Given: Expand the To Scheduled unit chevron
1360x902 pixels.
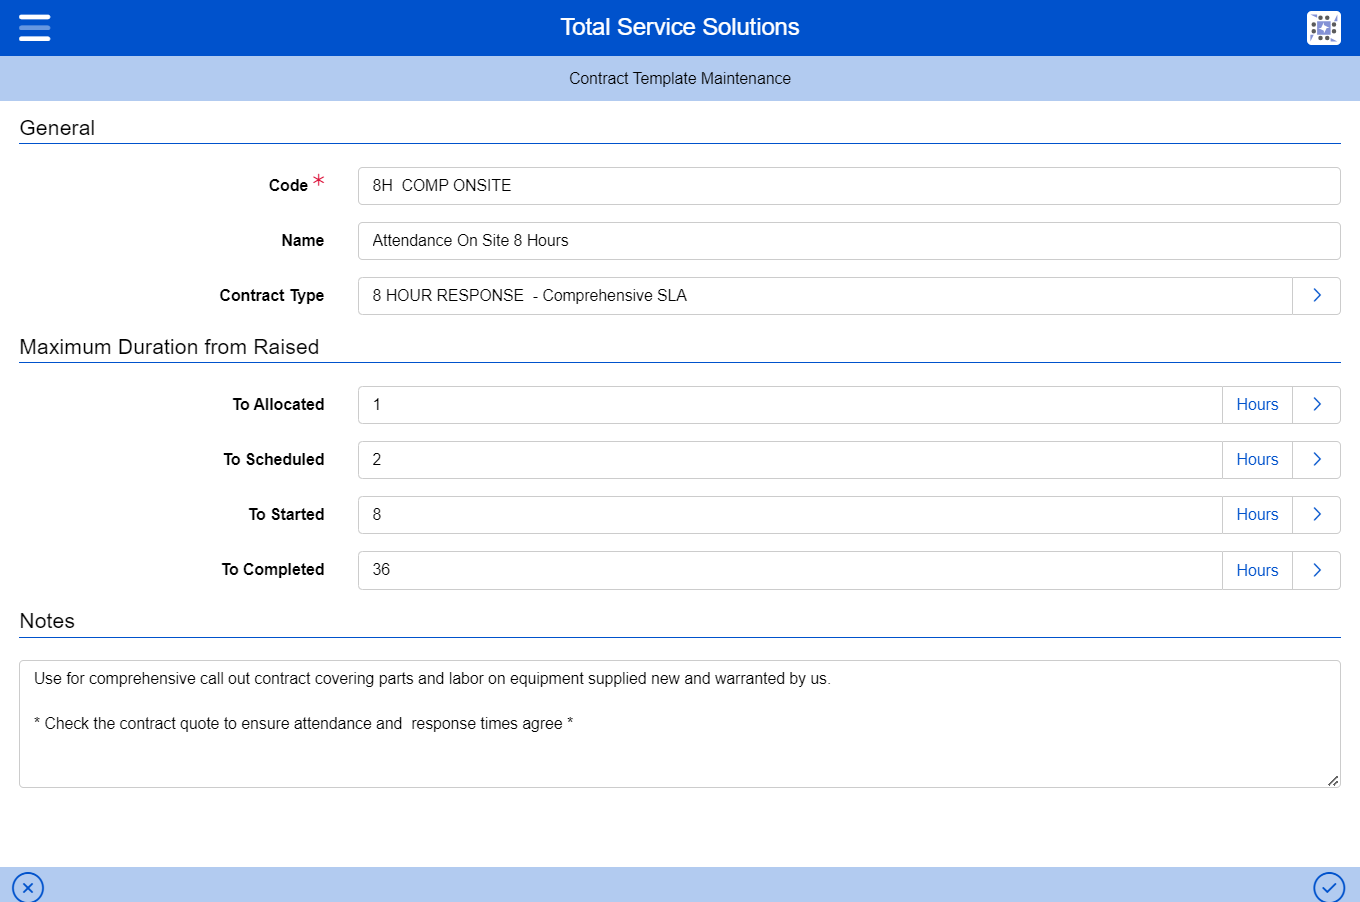Looking at the screenshot, I should [x=1316, y=460].
